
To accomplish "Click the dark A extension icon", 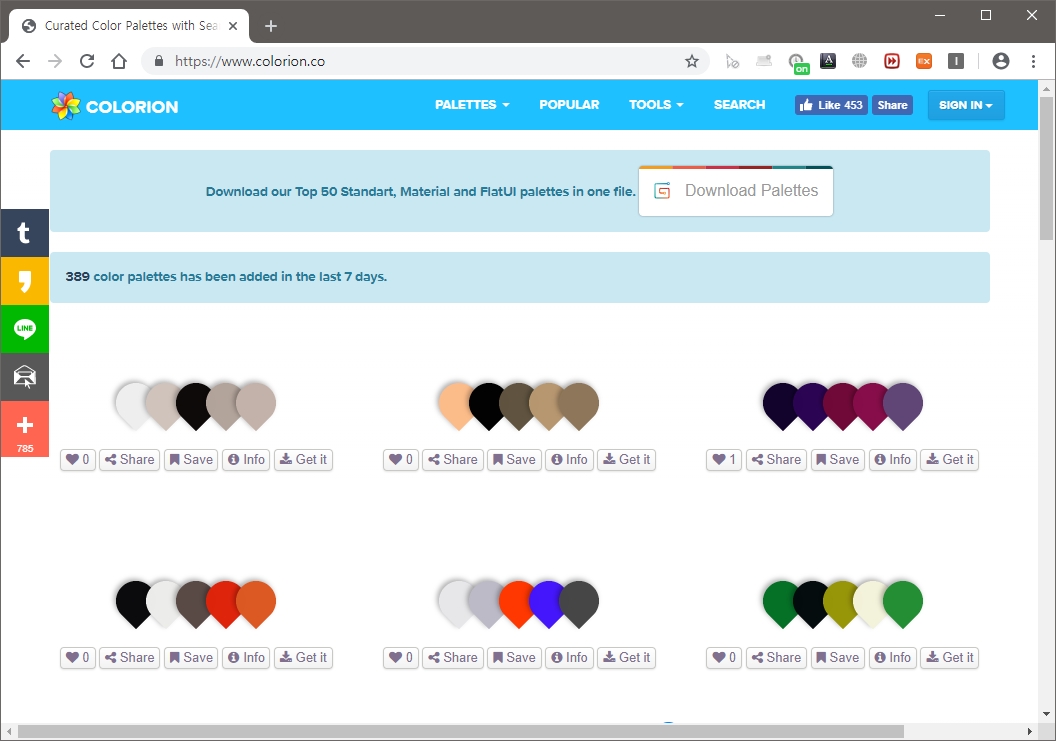I will click(828, 61).
